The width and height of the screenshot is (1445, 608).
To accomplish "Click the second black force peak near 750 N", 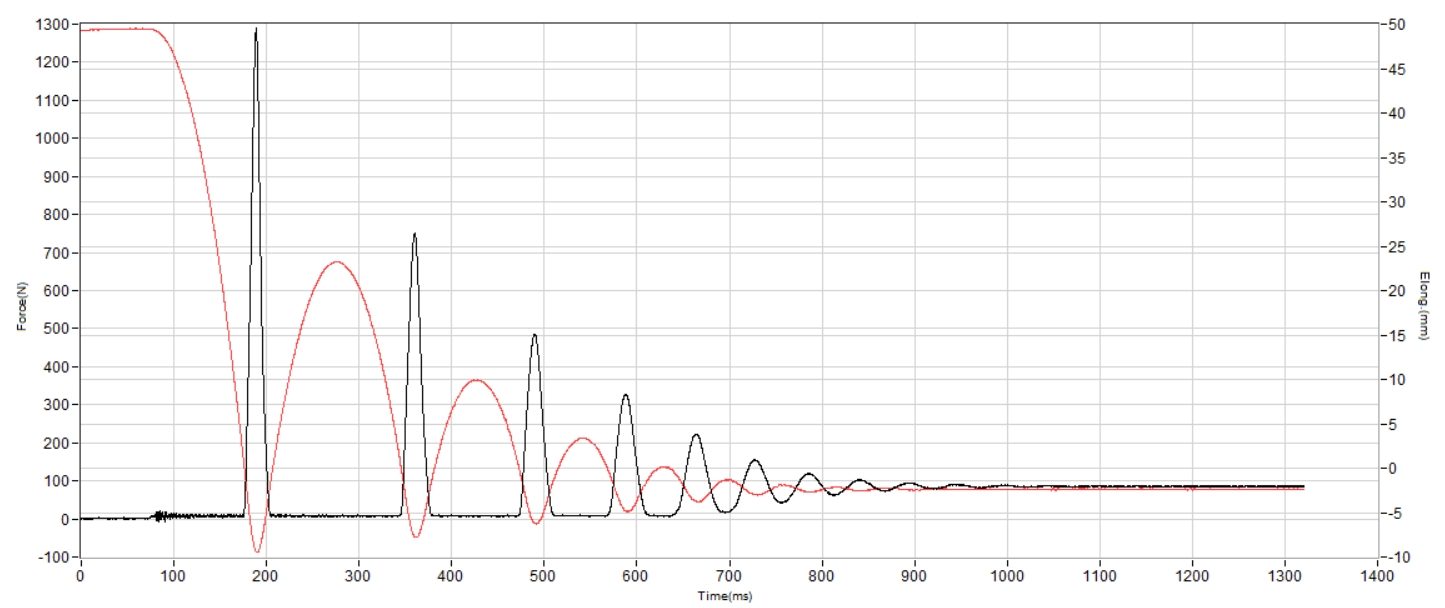I will tap(414, 235).
